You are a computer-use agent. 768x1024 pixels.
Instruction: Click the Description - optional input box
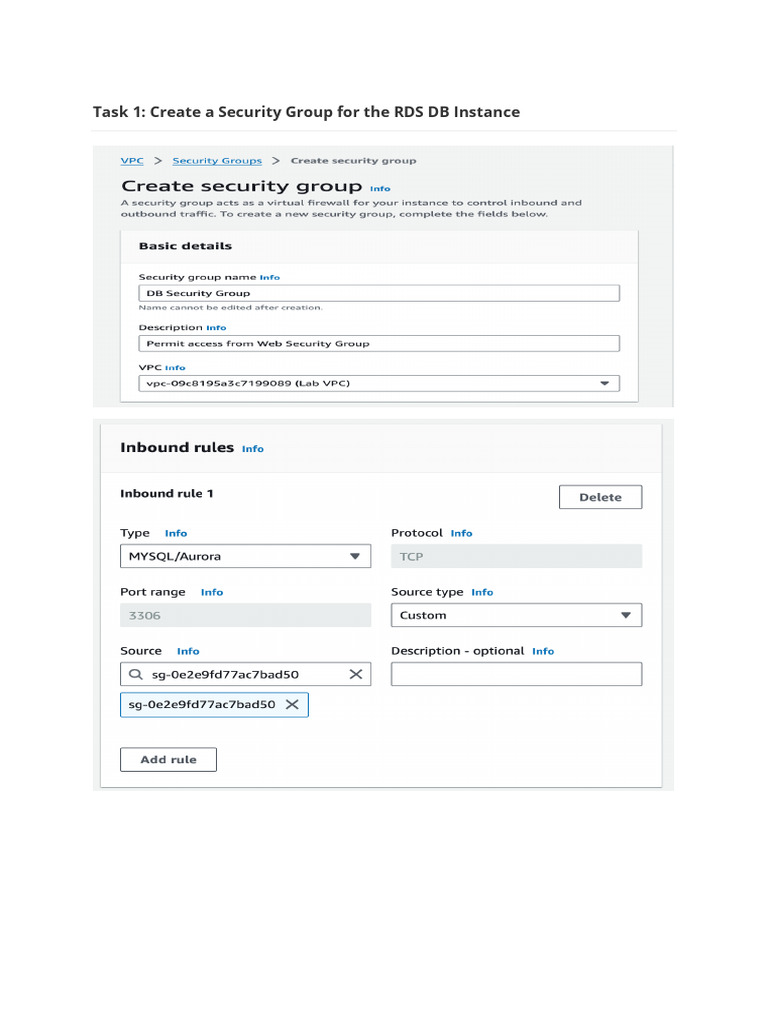[516, 675]
